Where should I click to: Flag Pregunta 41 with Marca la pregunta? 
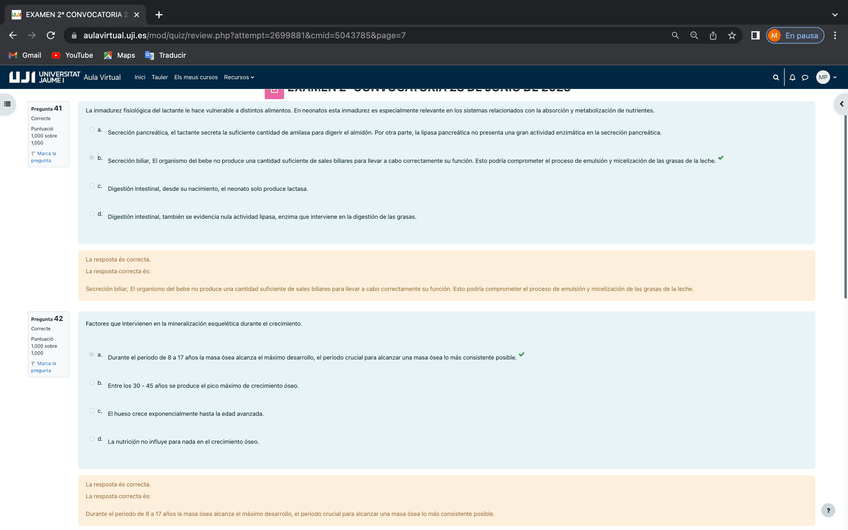coord(43,157)
